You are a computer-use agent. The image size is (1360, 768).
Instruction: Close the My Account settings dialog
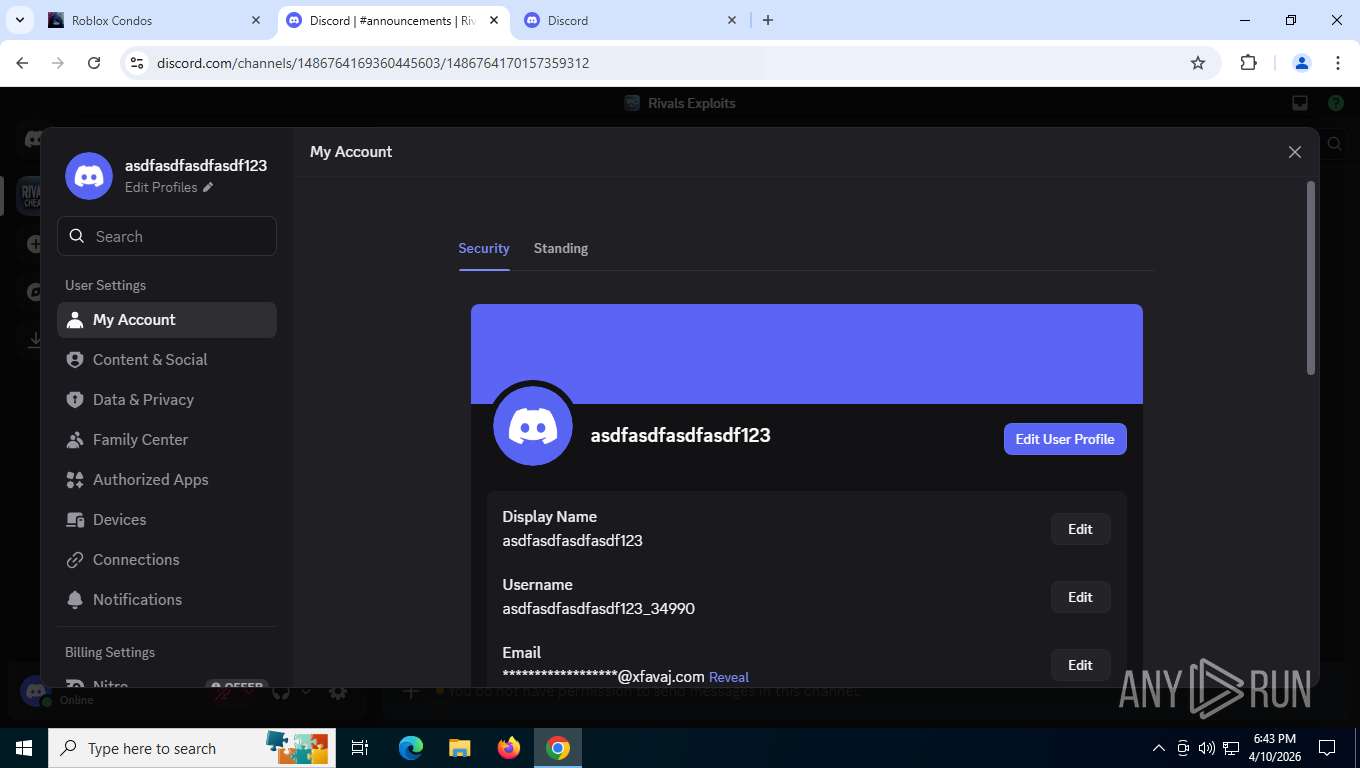pyautogui.click(x=1295, y=152)
